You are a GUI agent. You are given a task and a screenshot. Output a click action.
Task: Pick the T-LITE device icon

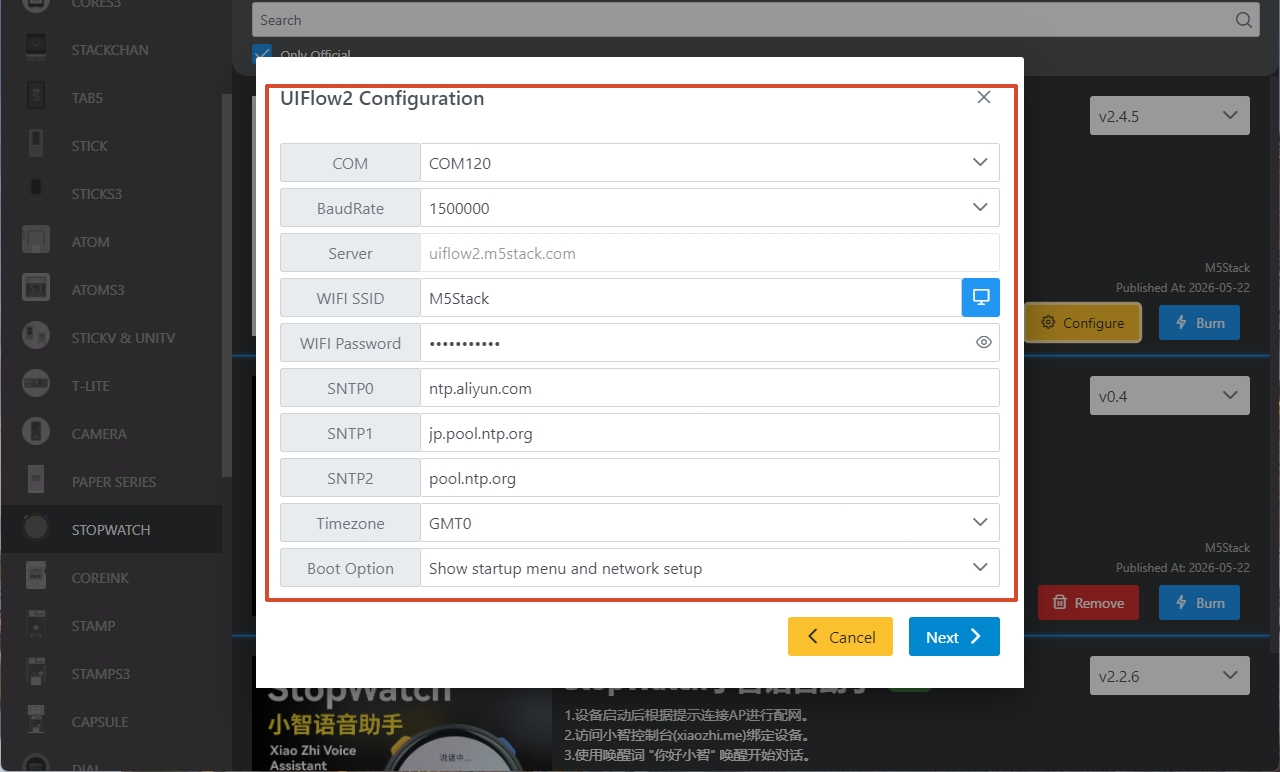[x=36, y=386]
